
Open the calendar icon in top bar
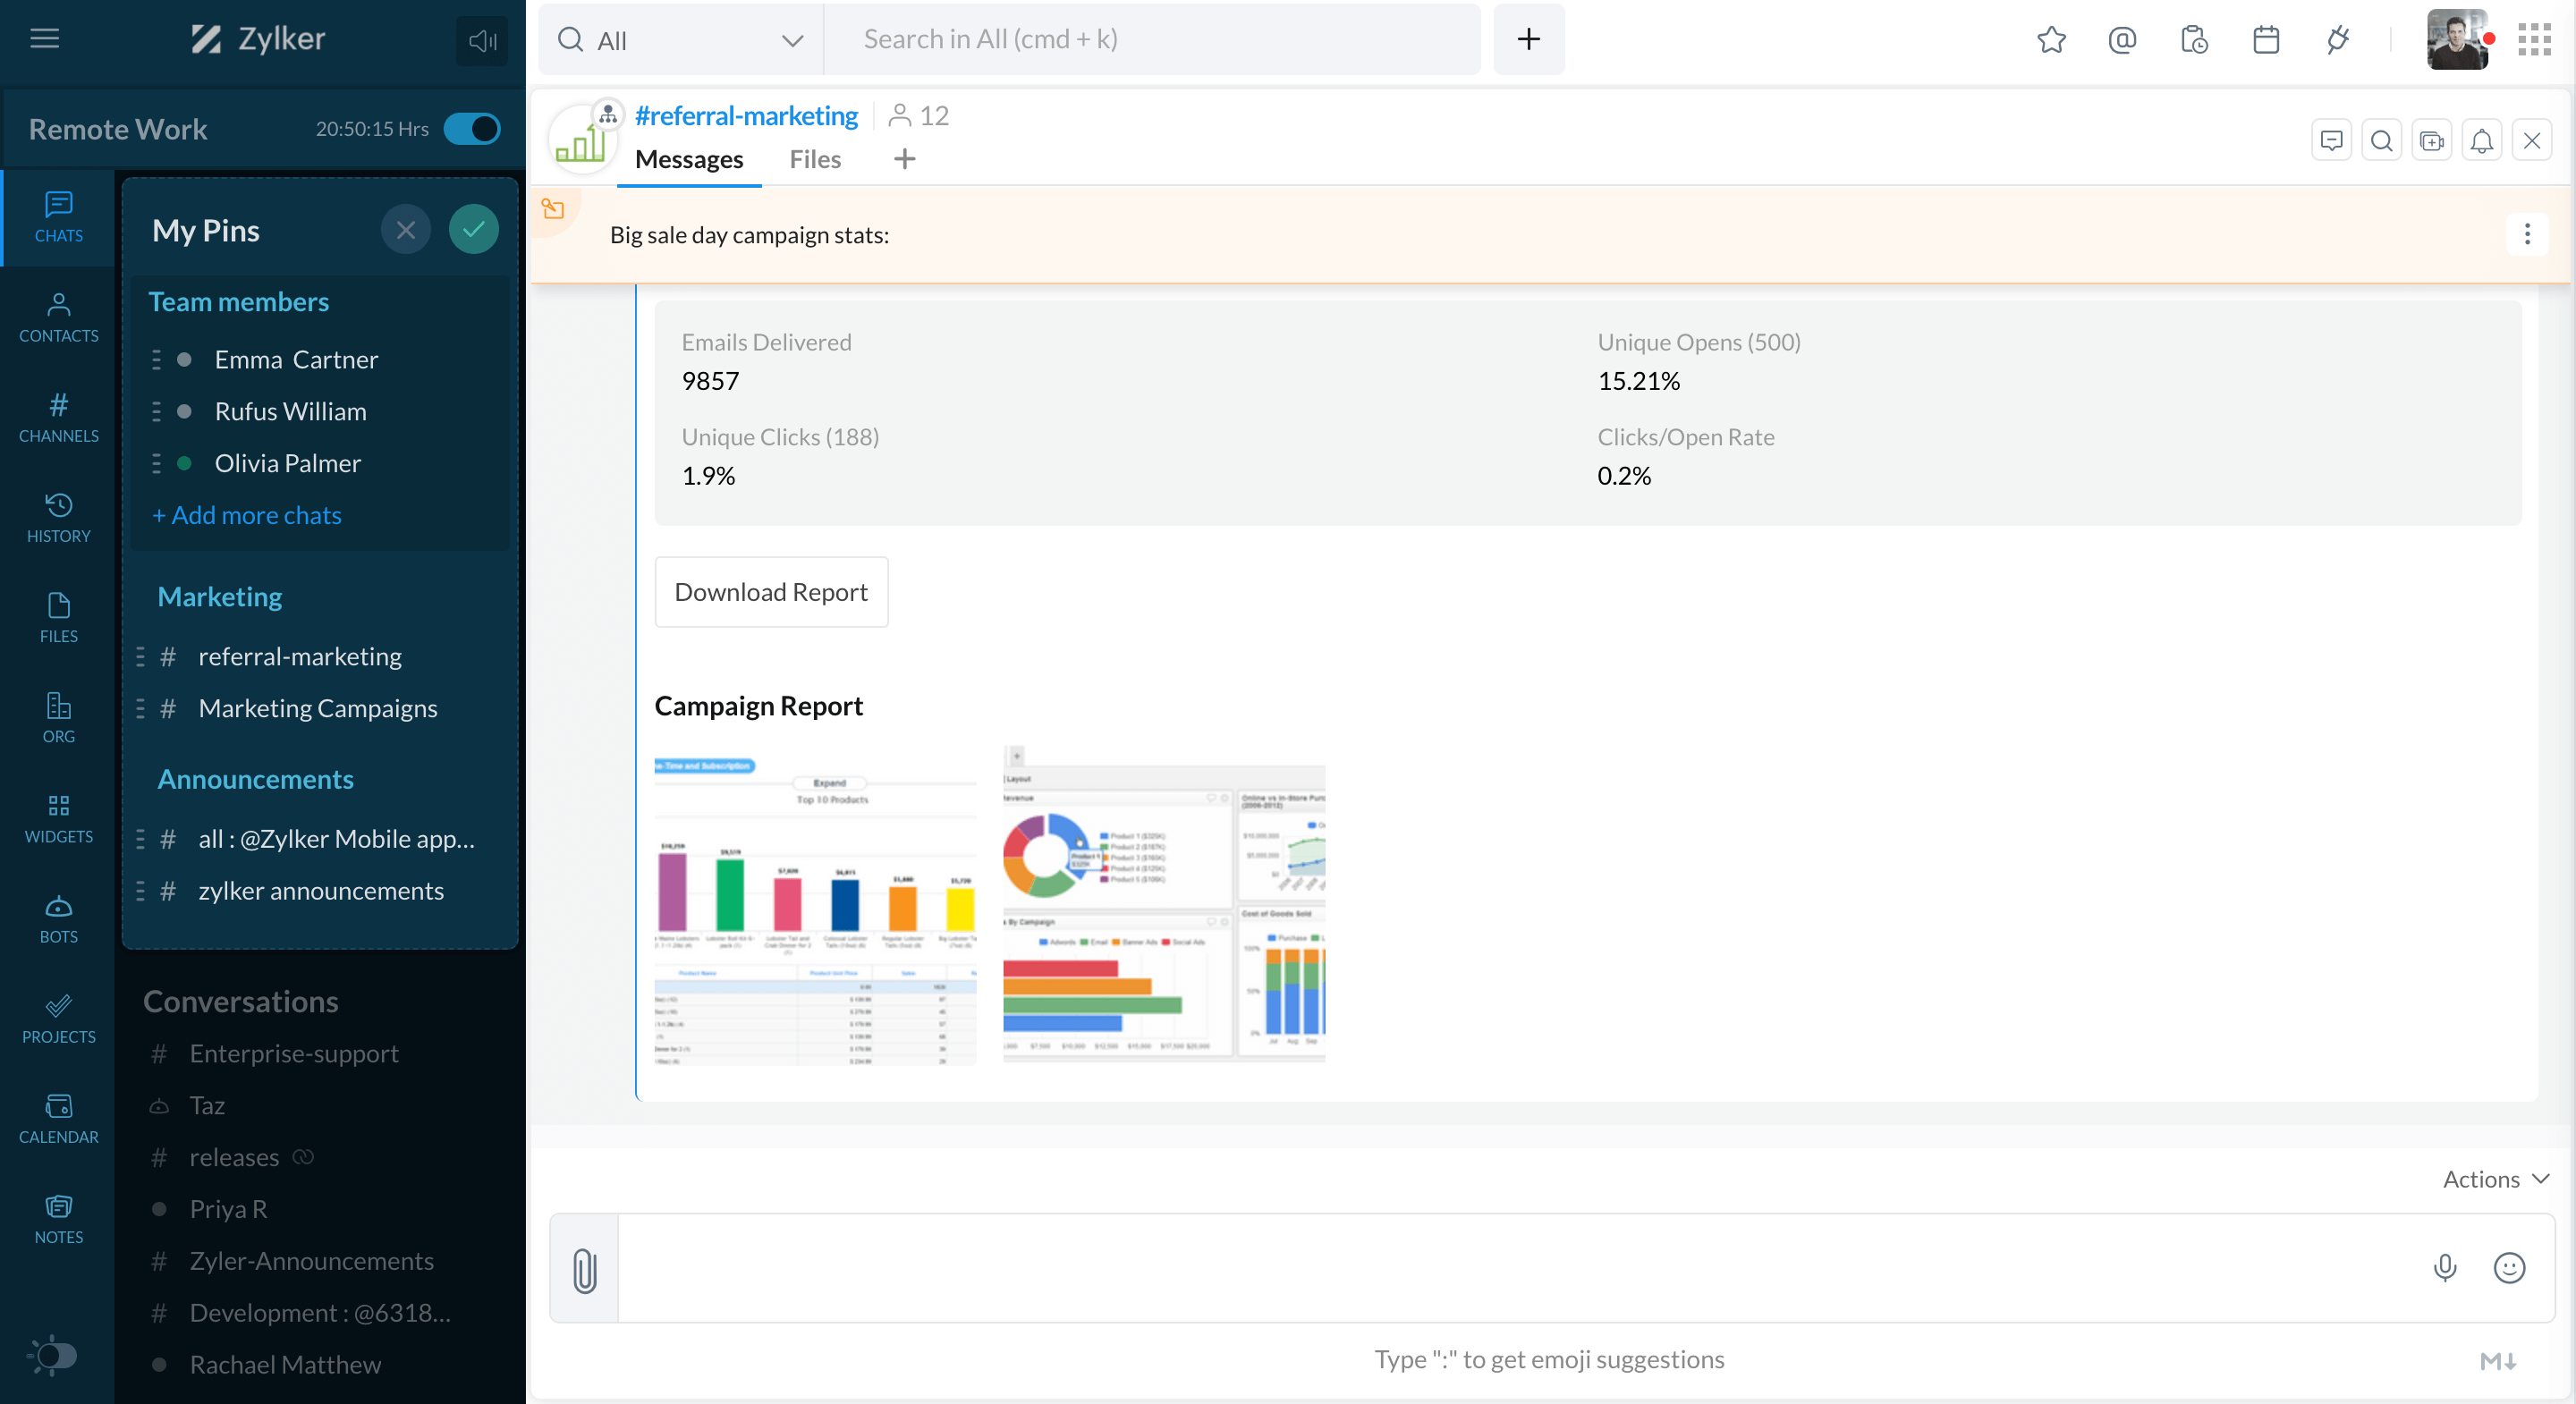click(x=2265, y=40)
